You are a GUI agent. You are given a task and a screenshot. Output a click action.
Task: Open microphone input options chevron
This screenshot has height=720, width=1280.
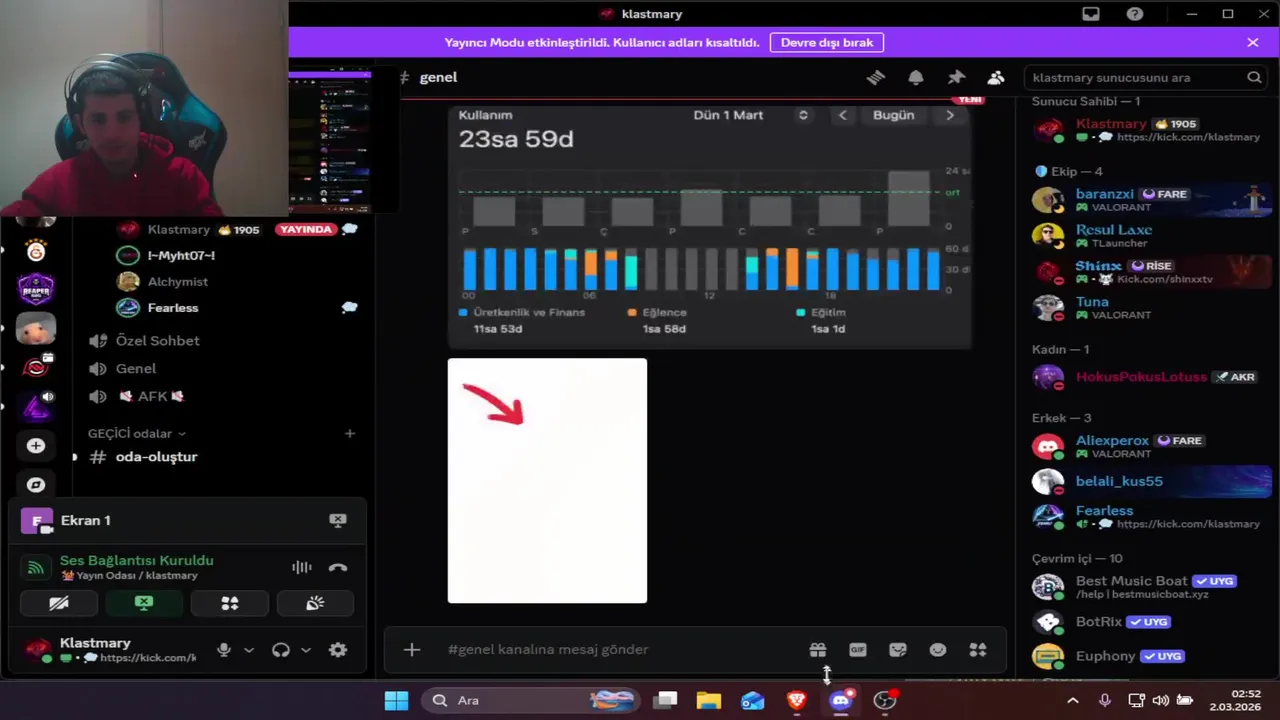(x=249, y=650)
